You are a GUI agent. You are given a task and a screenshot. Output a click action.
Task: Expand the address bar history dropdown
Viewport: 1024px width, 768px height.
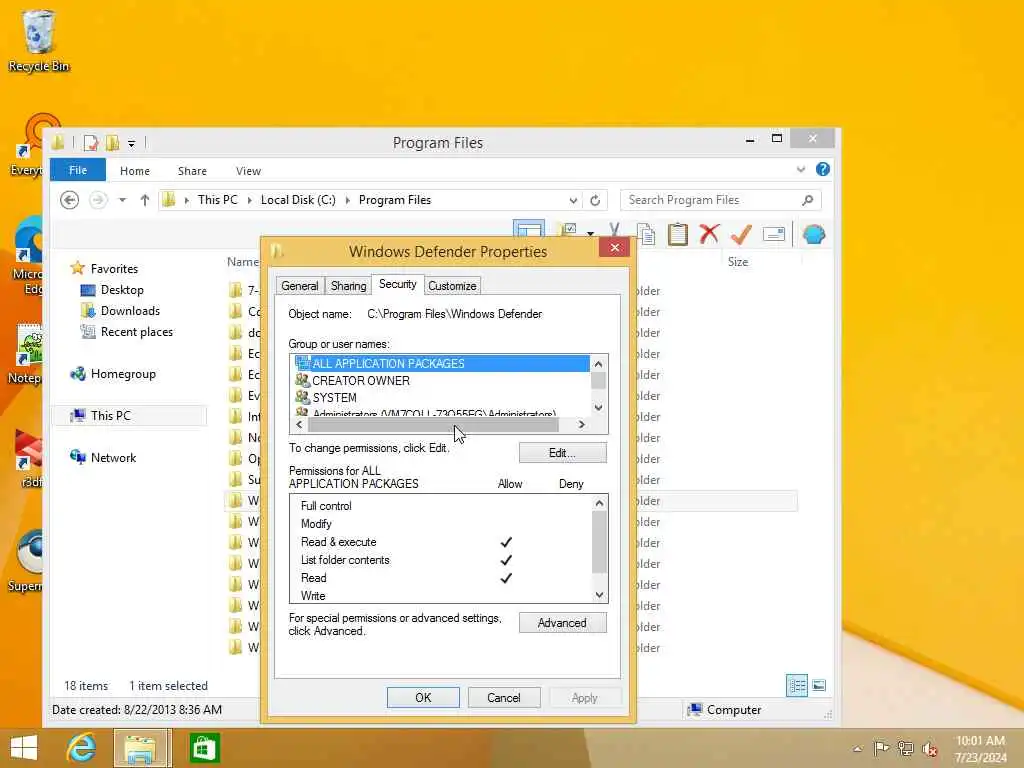[x=573, y=200]
